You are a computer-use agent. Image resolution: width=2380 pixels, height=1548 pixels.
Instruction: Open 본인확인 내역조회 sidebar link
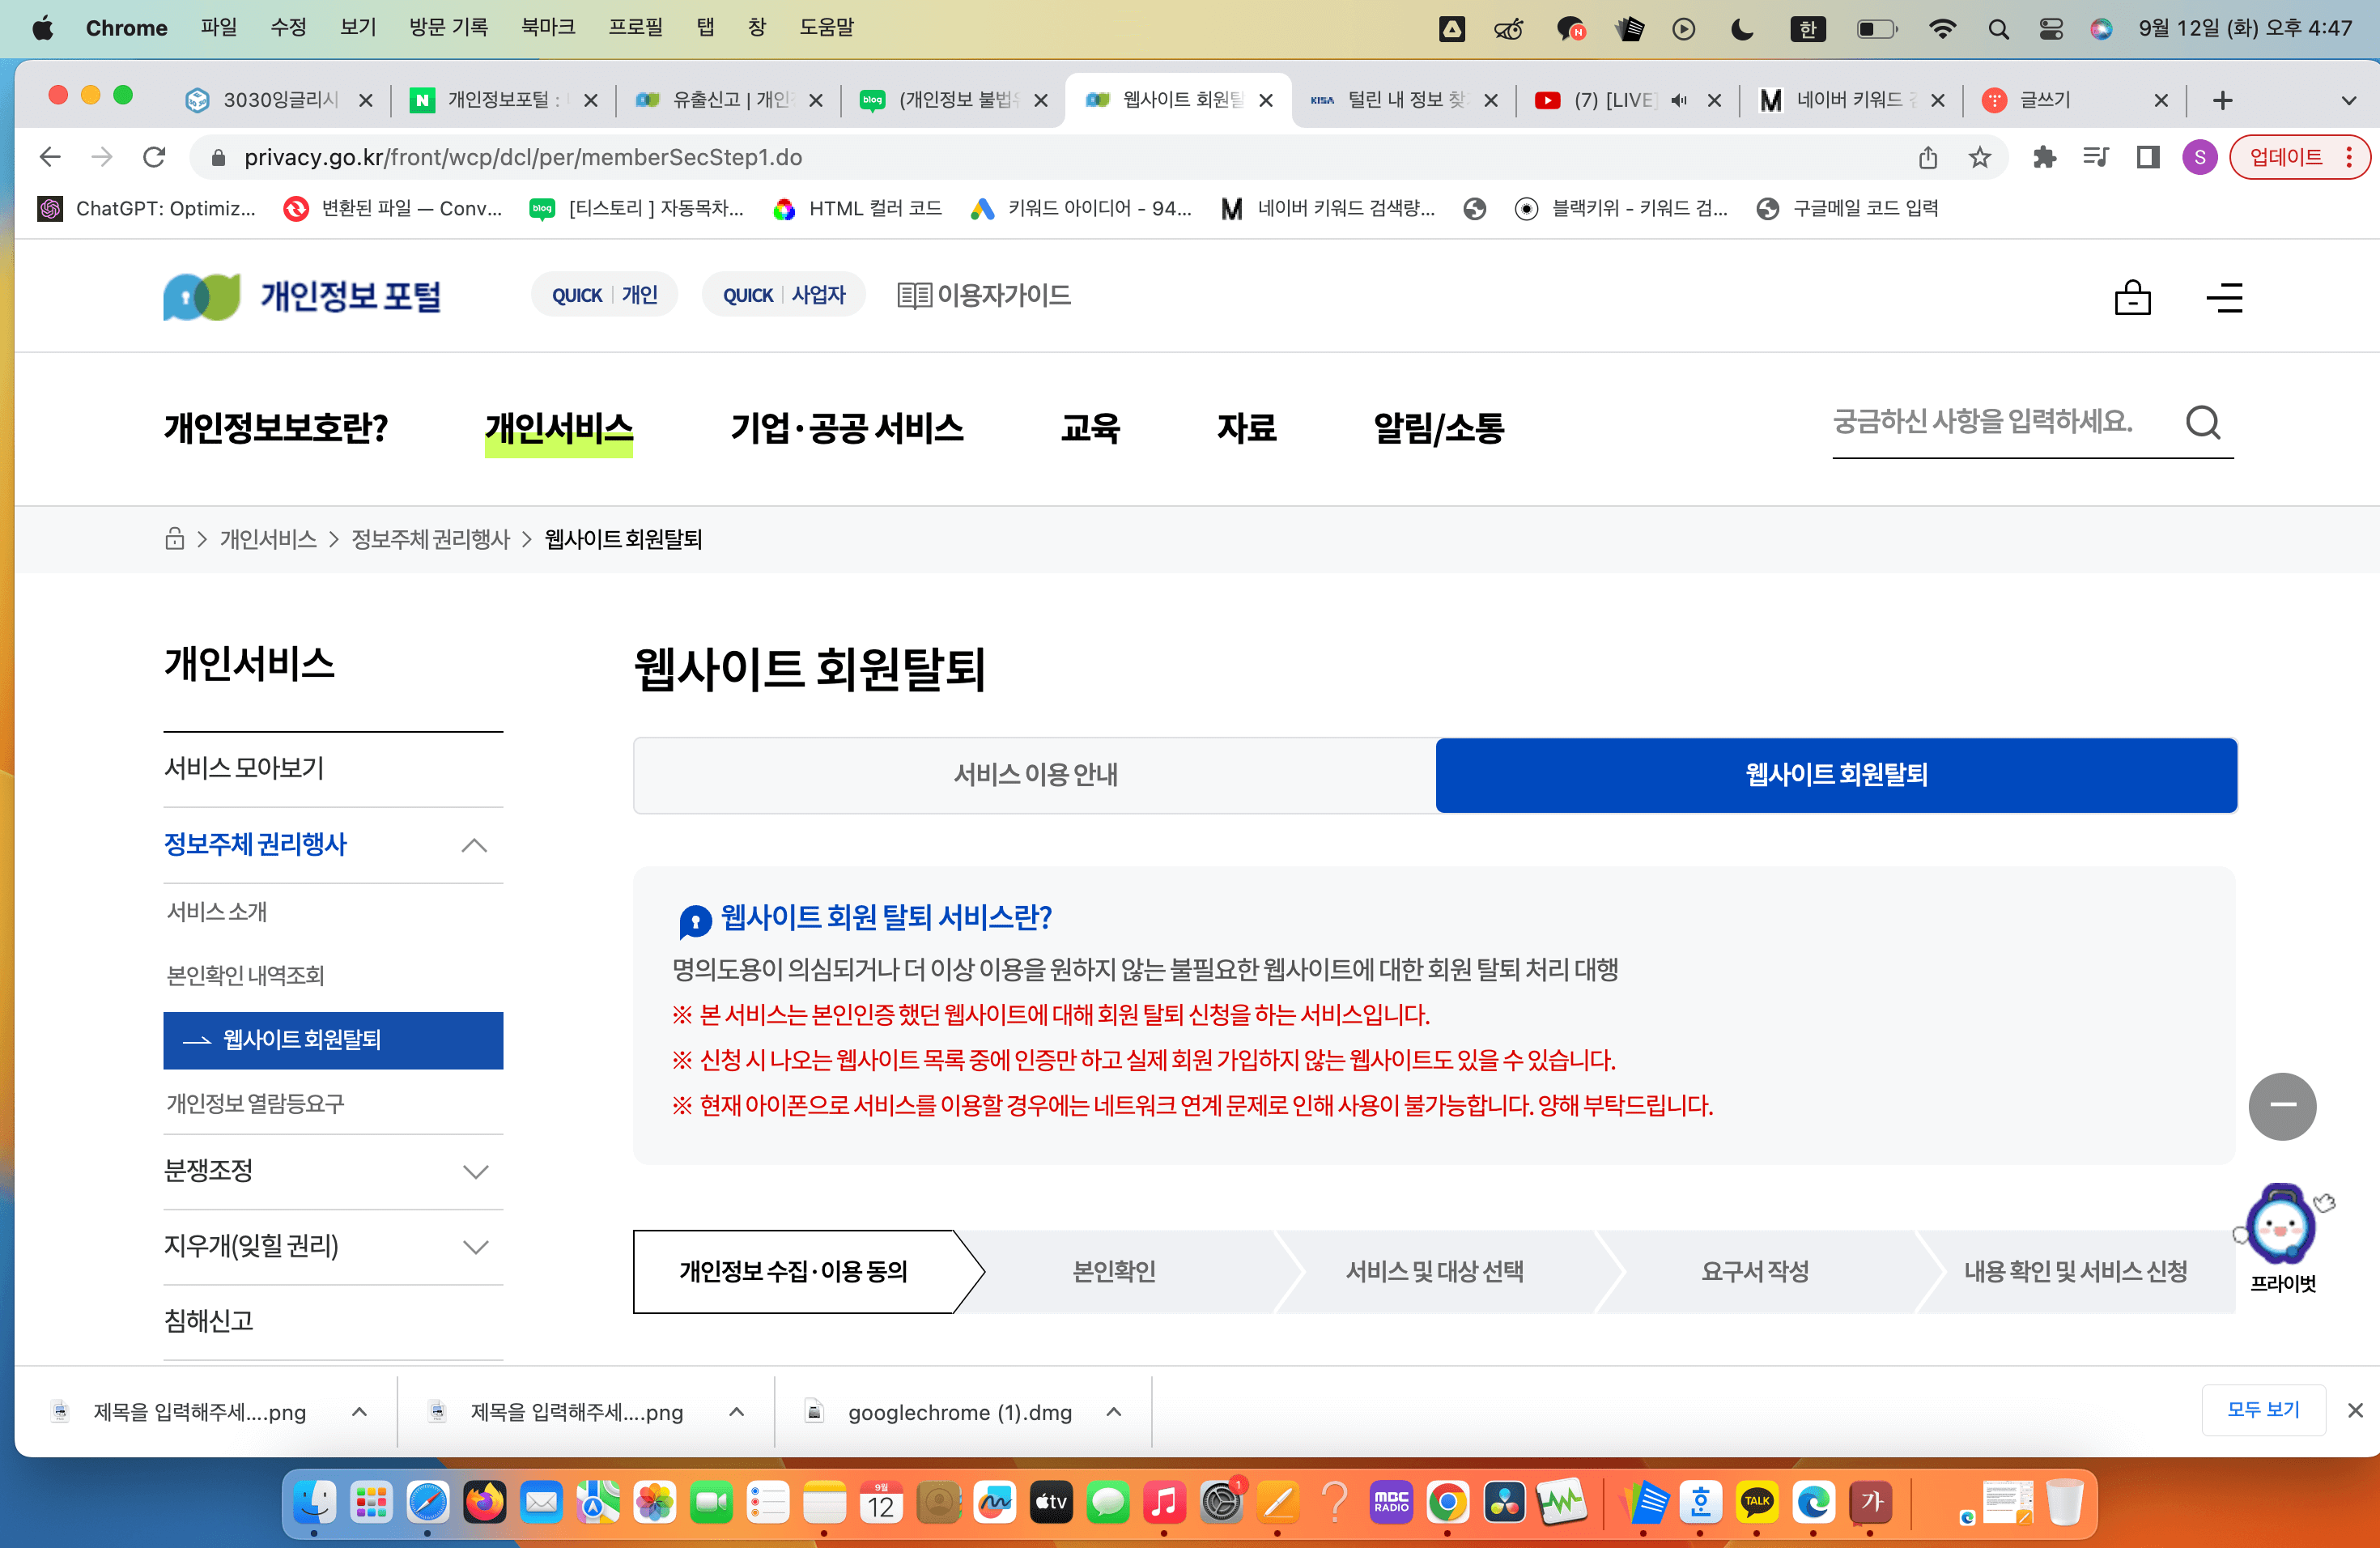[245, 975]
